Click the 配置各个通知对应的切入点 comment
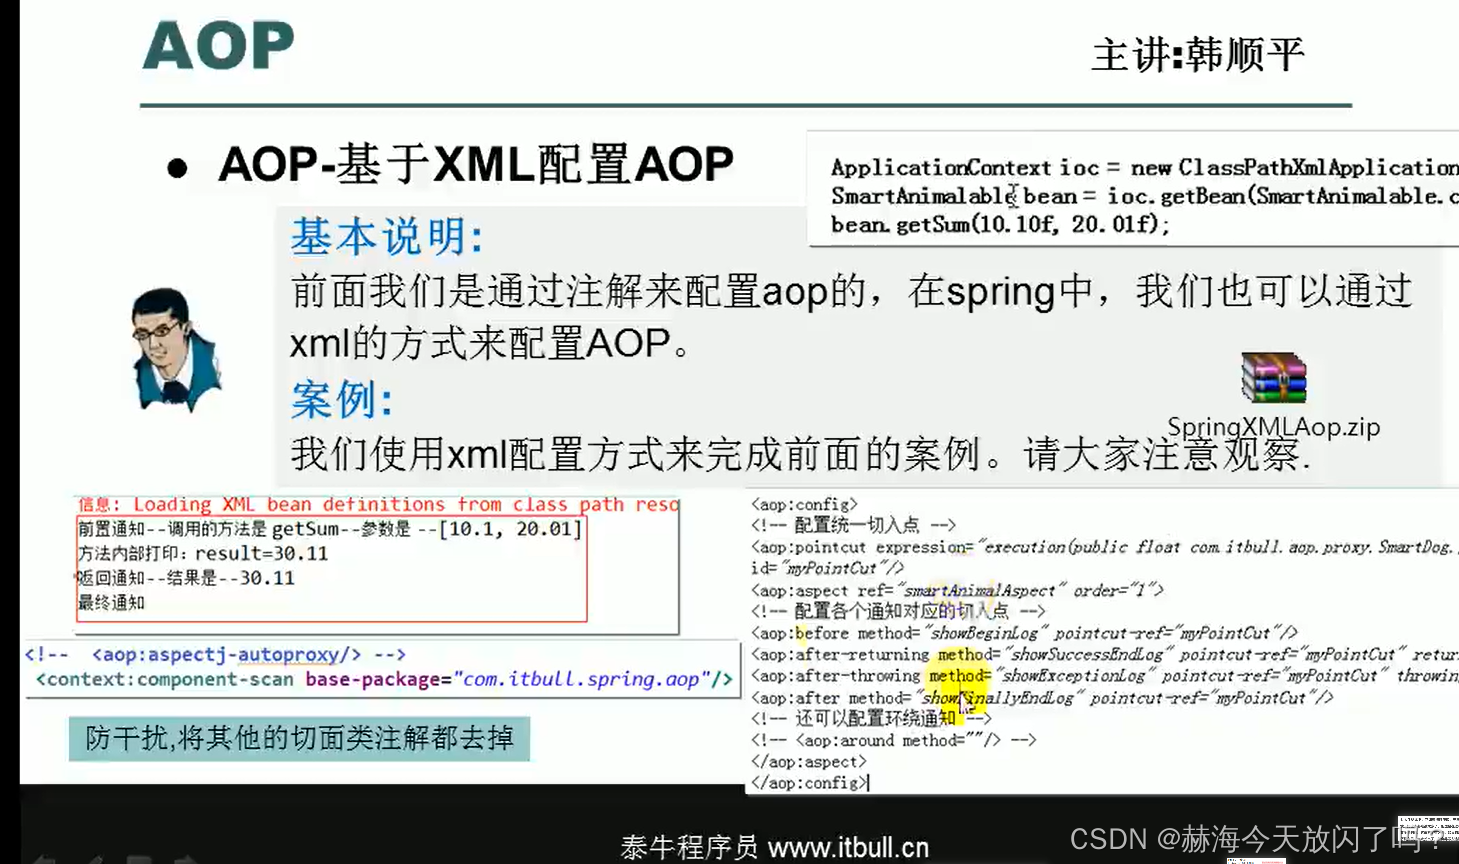Screen dimensions: 1459x864 click(x=898, y=611)
